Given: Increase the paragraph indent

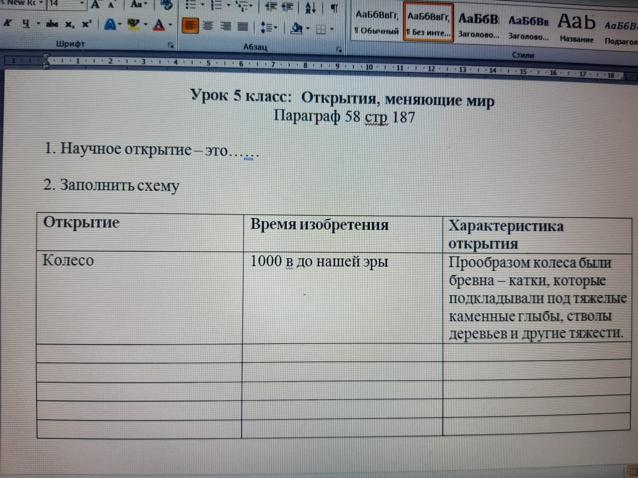Looking at the screenshot, I should 287,7.
